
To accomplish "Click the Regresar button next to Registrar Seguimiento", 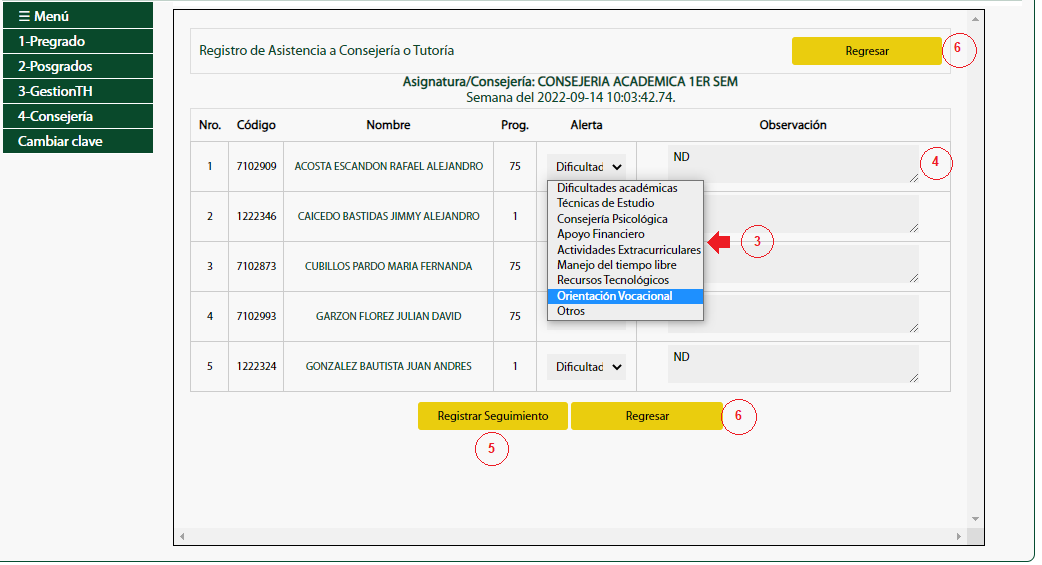I will 647,416.
